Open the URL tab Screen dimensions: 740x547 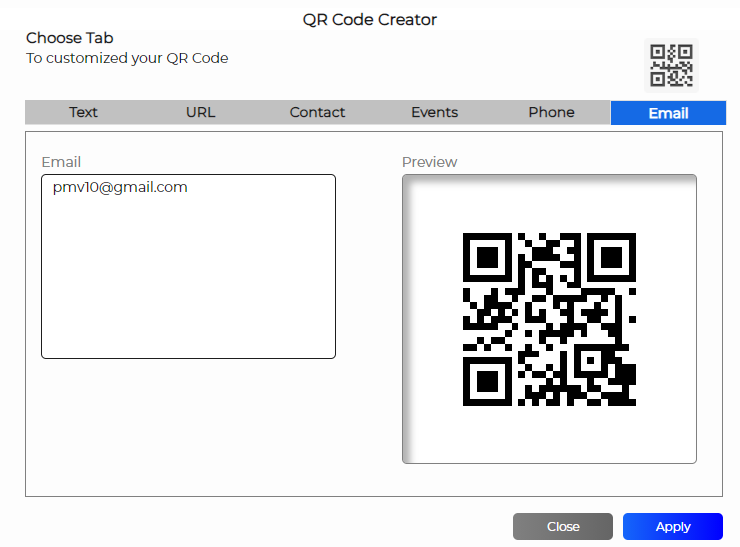pyautogui.click(x=201, y=112)
